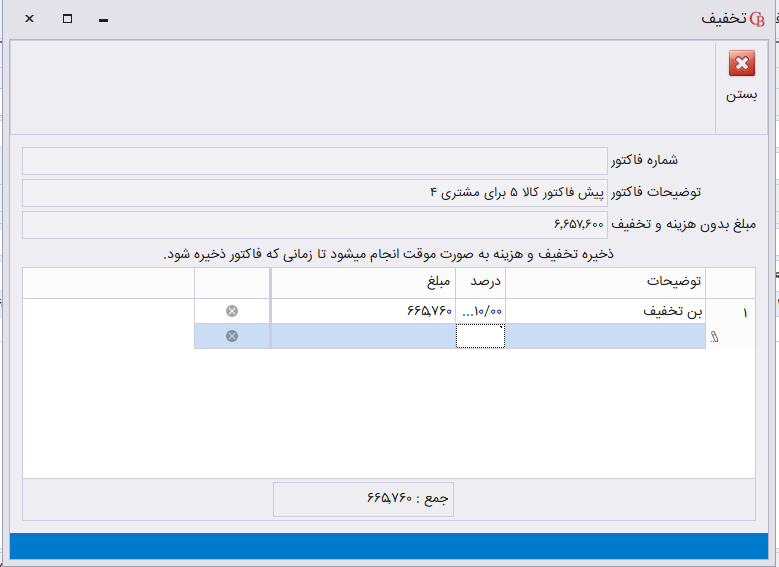Screen dimensions: 779x567
Task: Click the شماره فاکتور field
Action: pyautogui.click(x=314, y=161)
